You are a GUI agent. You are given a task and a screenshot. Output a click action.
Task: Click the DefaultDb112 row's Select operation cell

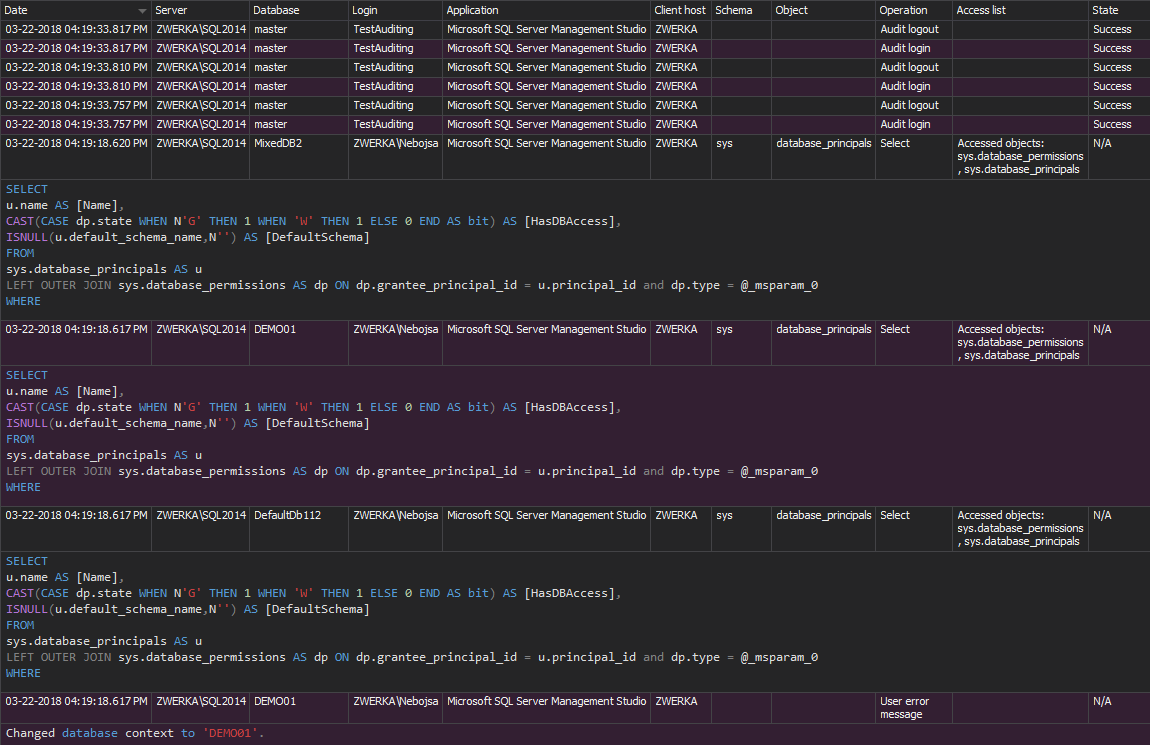click(x=913, y=529)
